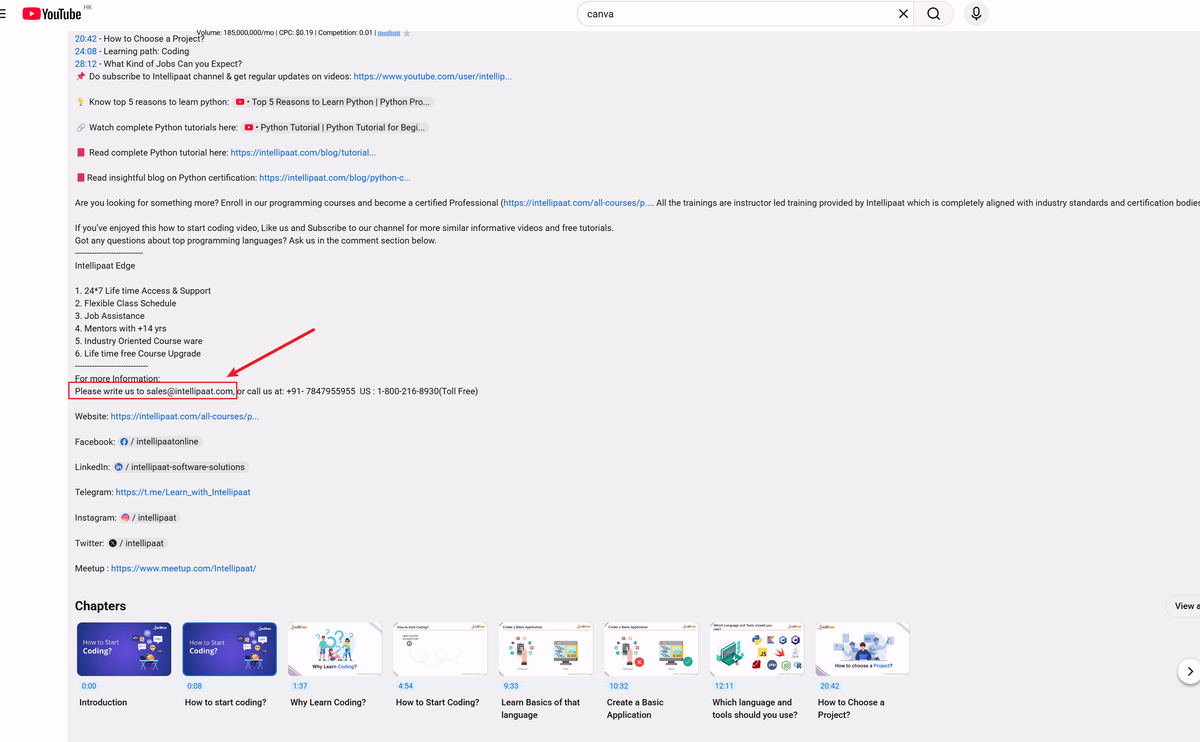Go to the YouTube home logo
This screenshot has width=1200, height=742.
tap(52, 14)
